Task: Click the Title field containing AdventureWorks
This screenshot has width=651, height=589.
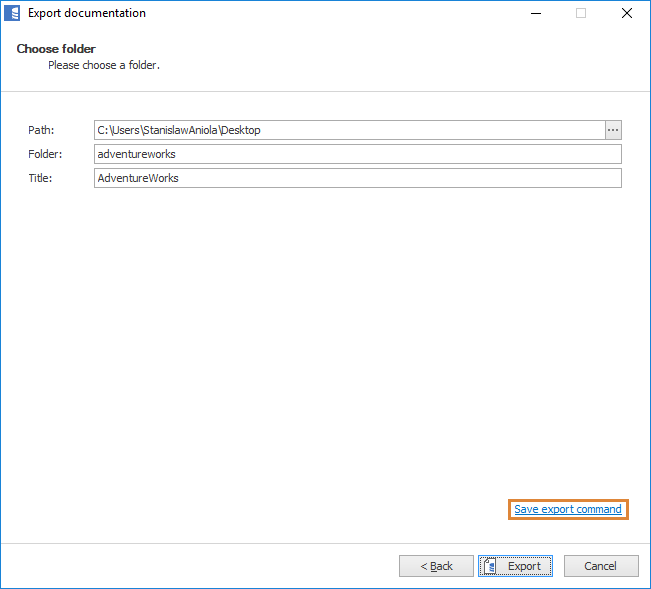Action: pyautogui.click(x=358, y=178)
